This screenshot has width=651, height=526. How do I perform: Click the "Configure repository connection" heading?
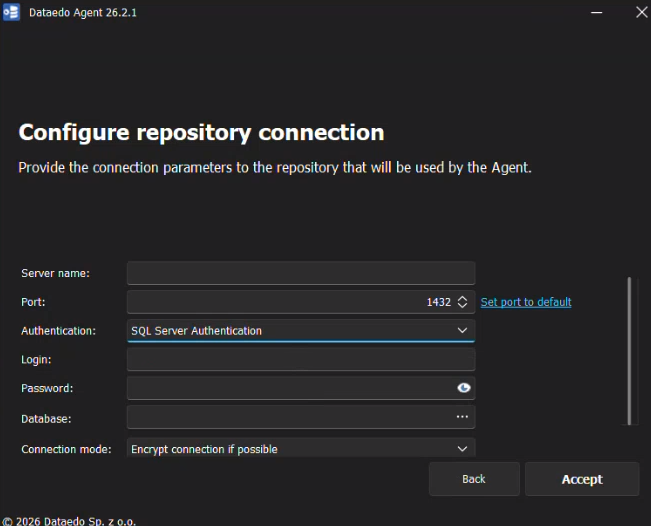pyautogui.click(x=201, y=133)
